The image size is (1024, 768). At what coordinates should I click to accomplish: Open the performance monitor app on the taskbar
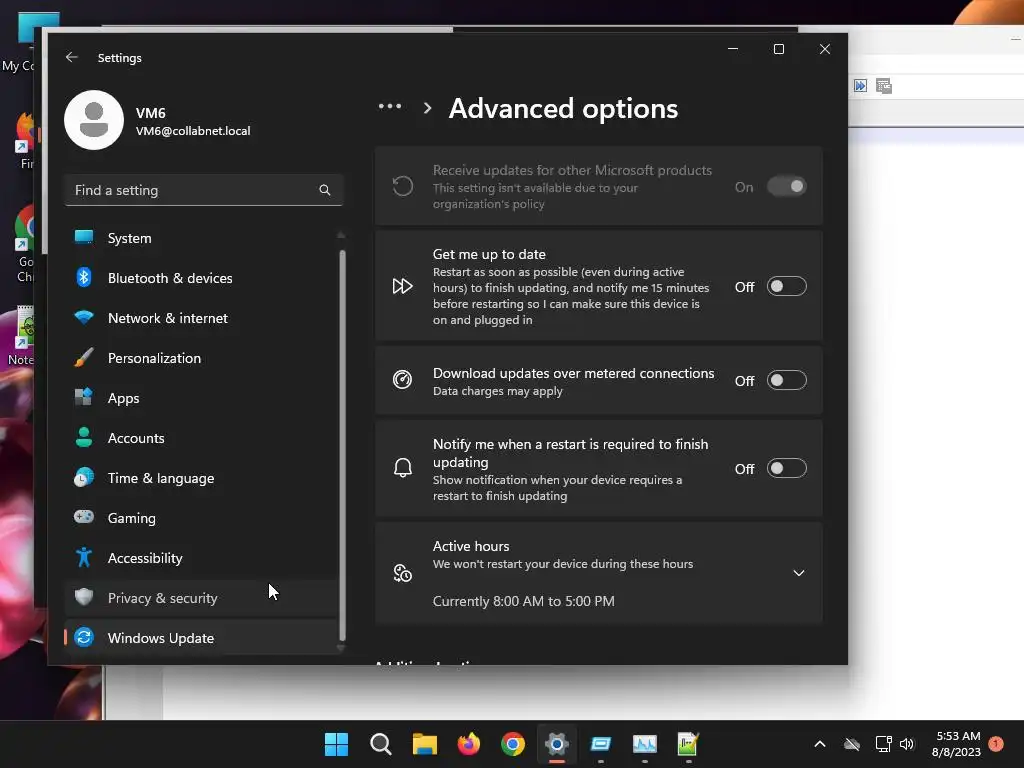[645, 744]
